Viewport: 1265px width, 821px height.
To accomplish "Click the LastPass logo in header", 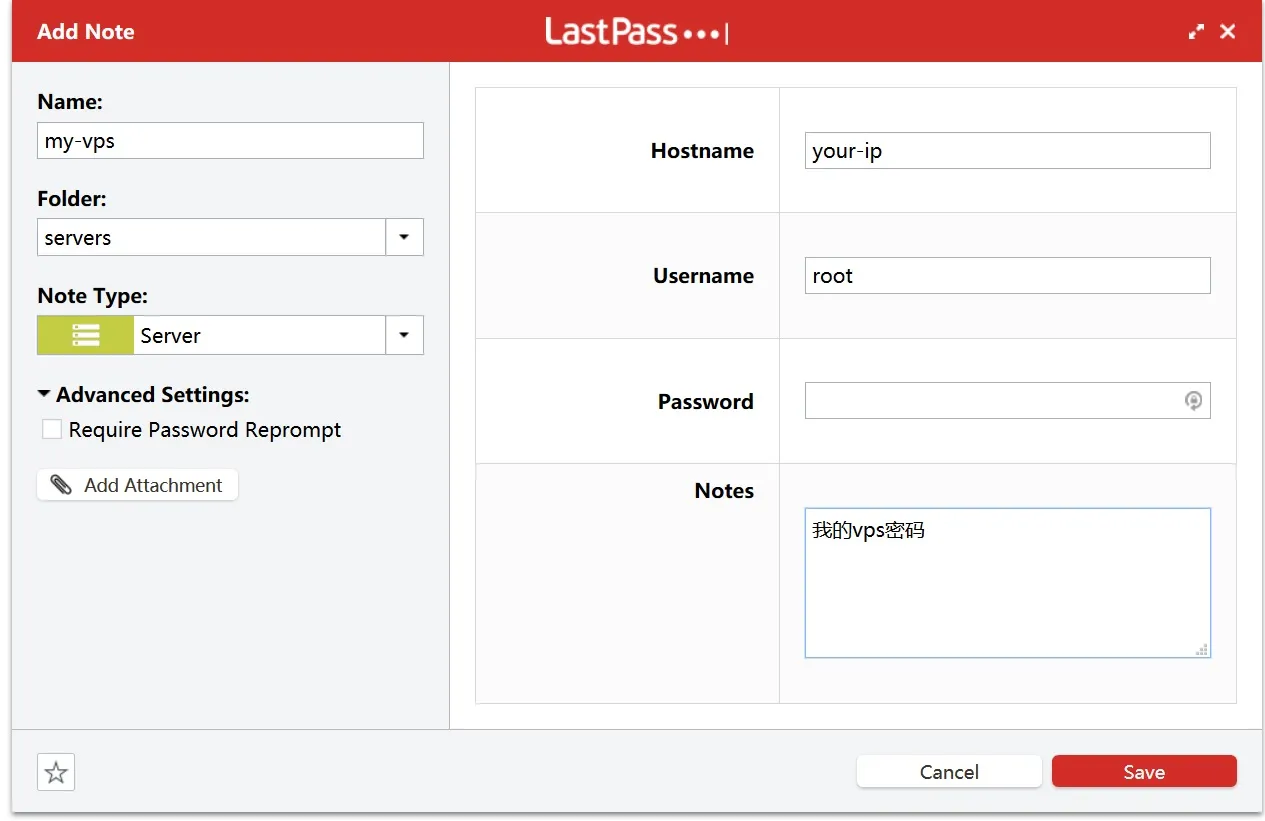I will pyautogui.click(x=636, y=32).
